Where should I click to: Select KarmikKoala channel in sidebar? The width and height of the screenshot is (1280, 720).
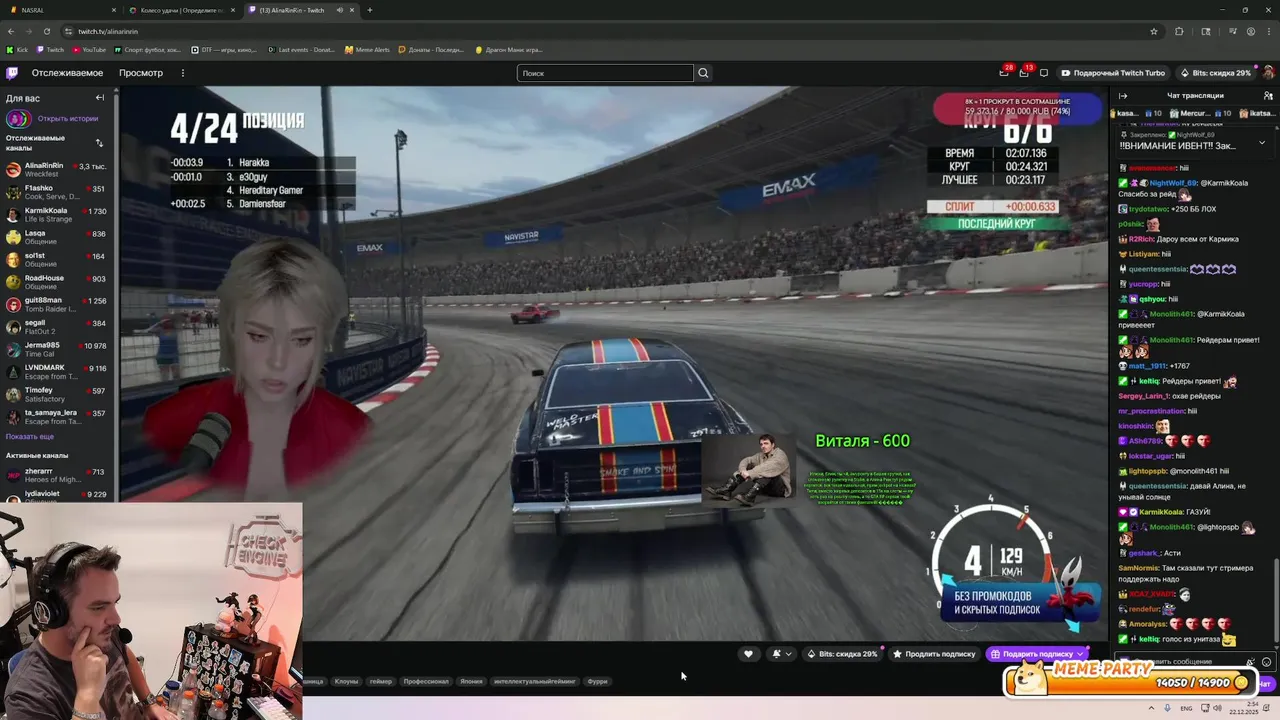(57, 215)
